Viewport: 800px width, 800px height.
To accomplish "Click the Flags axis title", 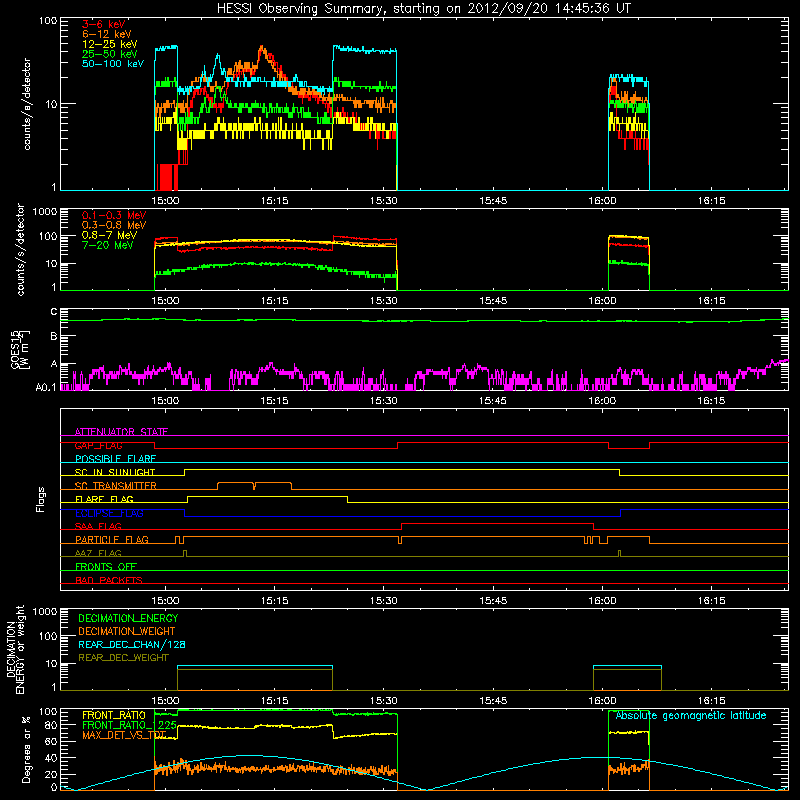I will 41,499.
